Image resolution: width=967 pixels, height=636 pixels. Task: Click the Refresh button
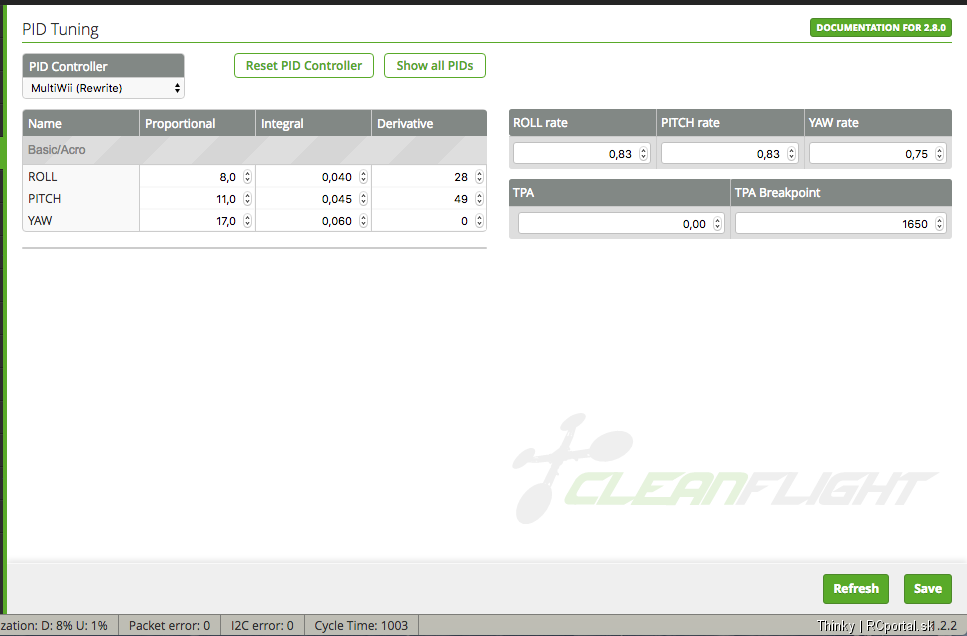(x=855, y=589)
